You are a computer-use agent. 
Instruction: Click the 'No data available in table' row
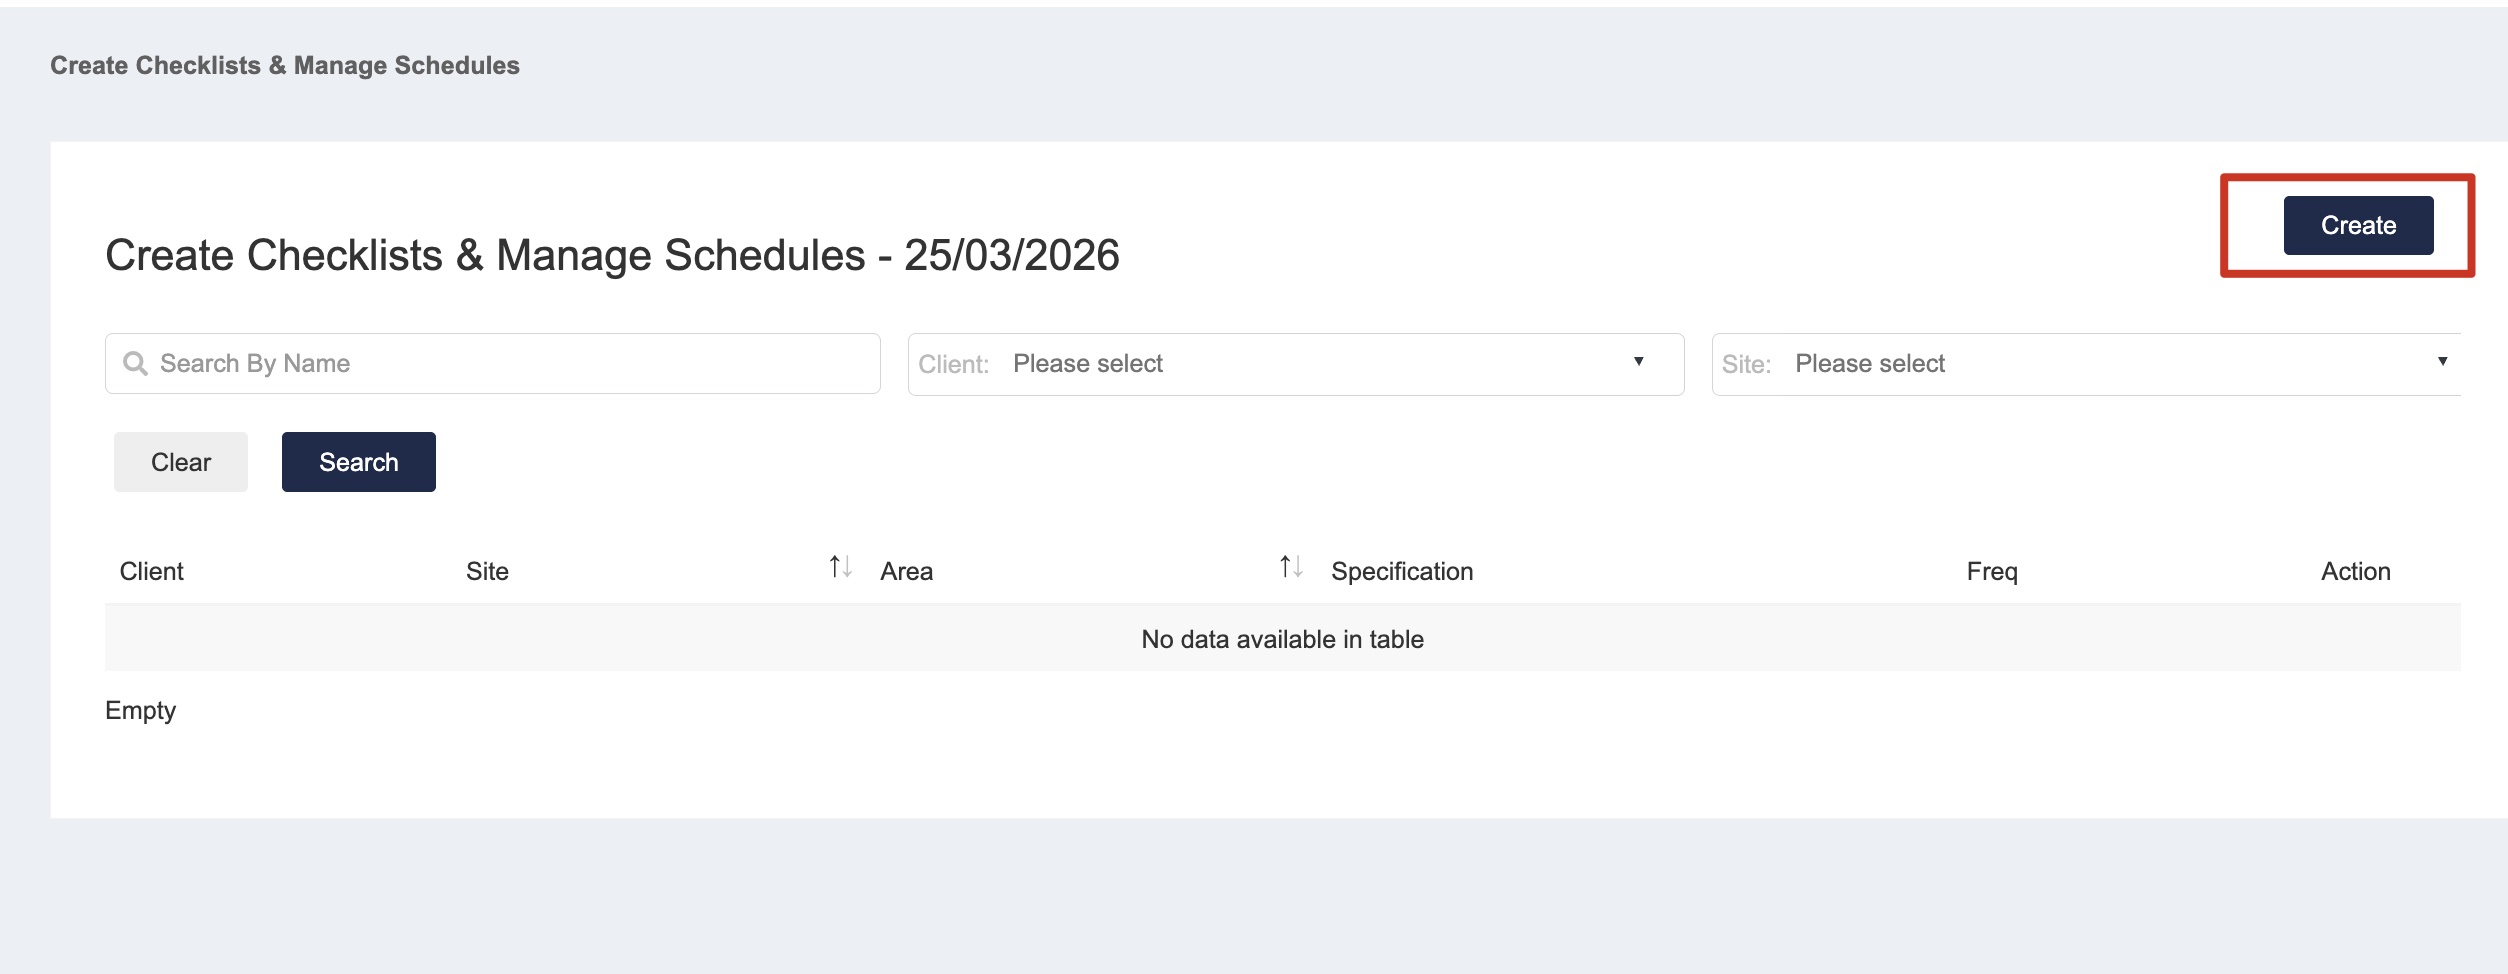tap(1282, 640)
